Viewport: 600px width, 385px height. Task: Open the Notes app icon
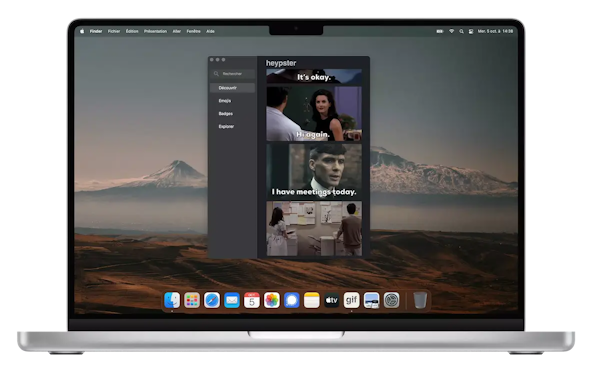[311, 300]
